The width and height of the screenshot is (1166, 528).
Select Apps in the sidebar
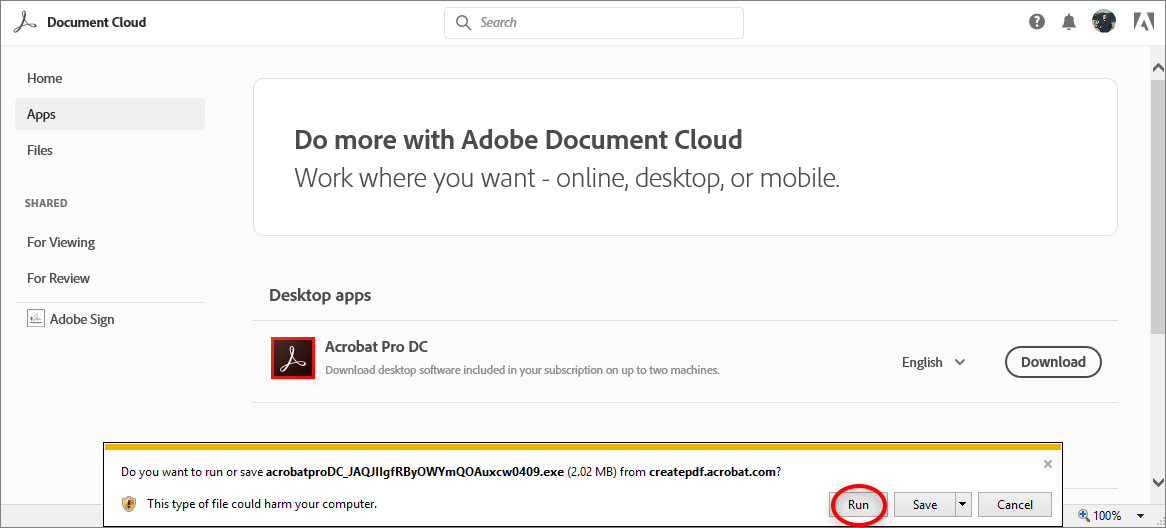[x=109, y=114]
